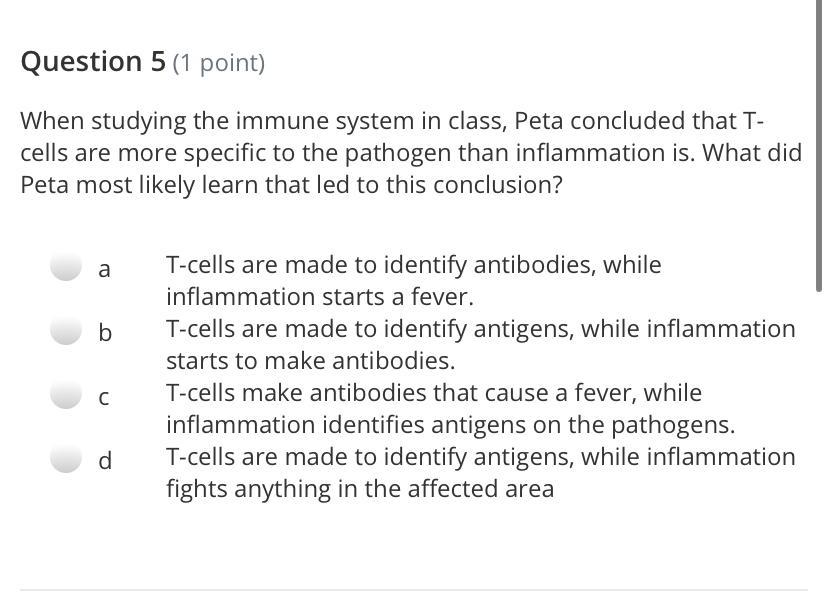Click first line of answer d about identifying antigens

click(480, 457)
